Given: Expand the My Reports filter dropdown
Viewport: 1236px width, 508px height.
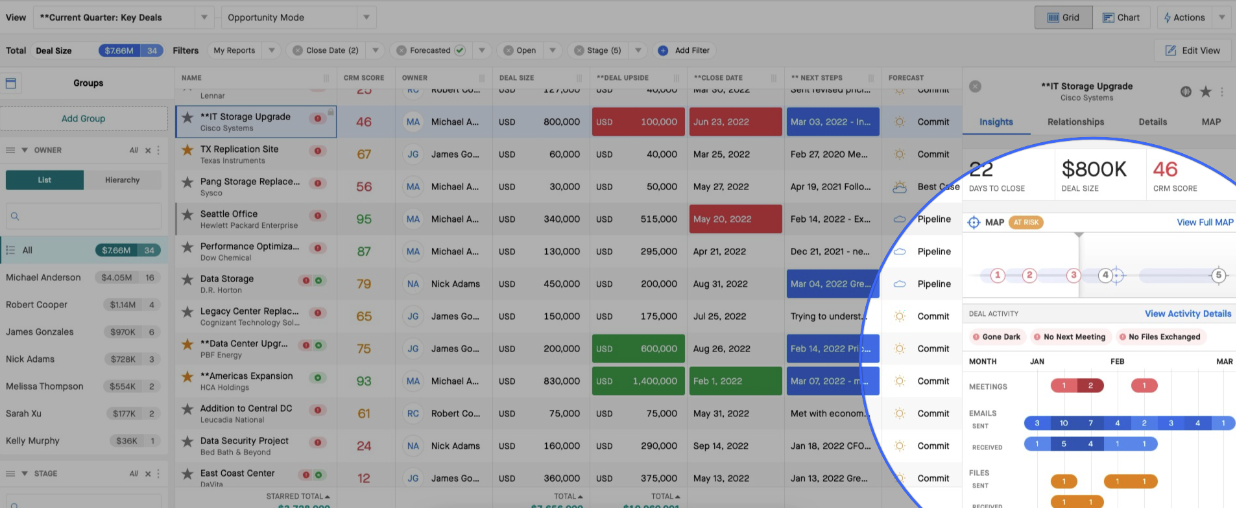Looking at the screenshot, I should click(x=271, y=50).
